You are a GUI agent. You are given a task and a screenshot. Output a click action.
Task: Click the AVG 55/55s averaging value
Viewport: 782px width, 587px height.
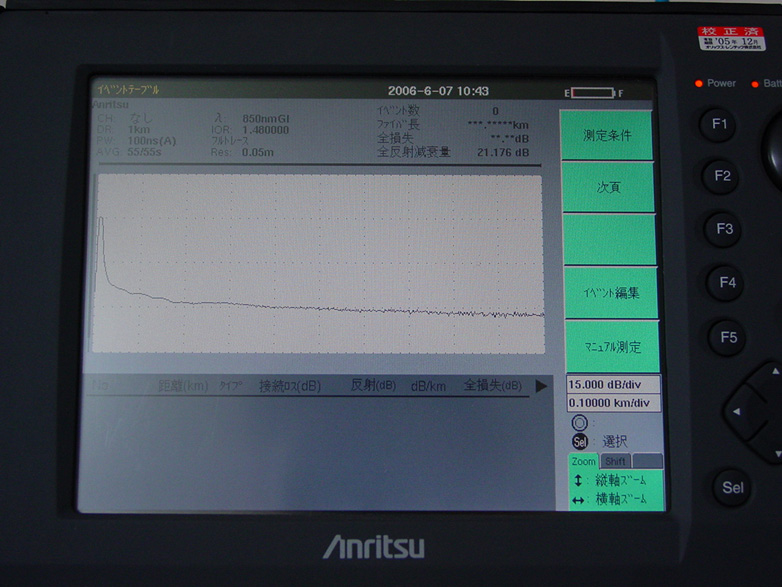point(144,152)
